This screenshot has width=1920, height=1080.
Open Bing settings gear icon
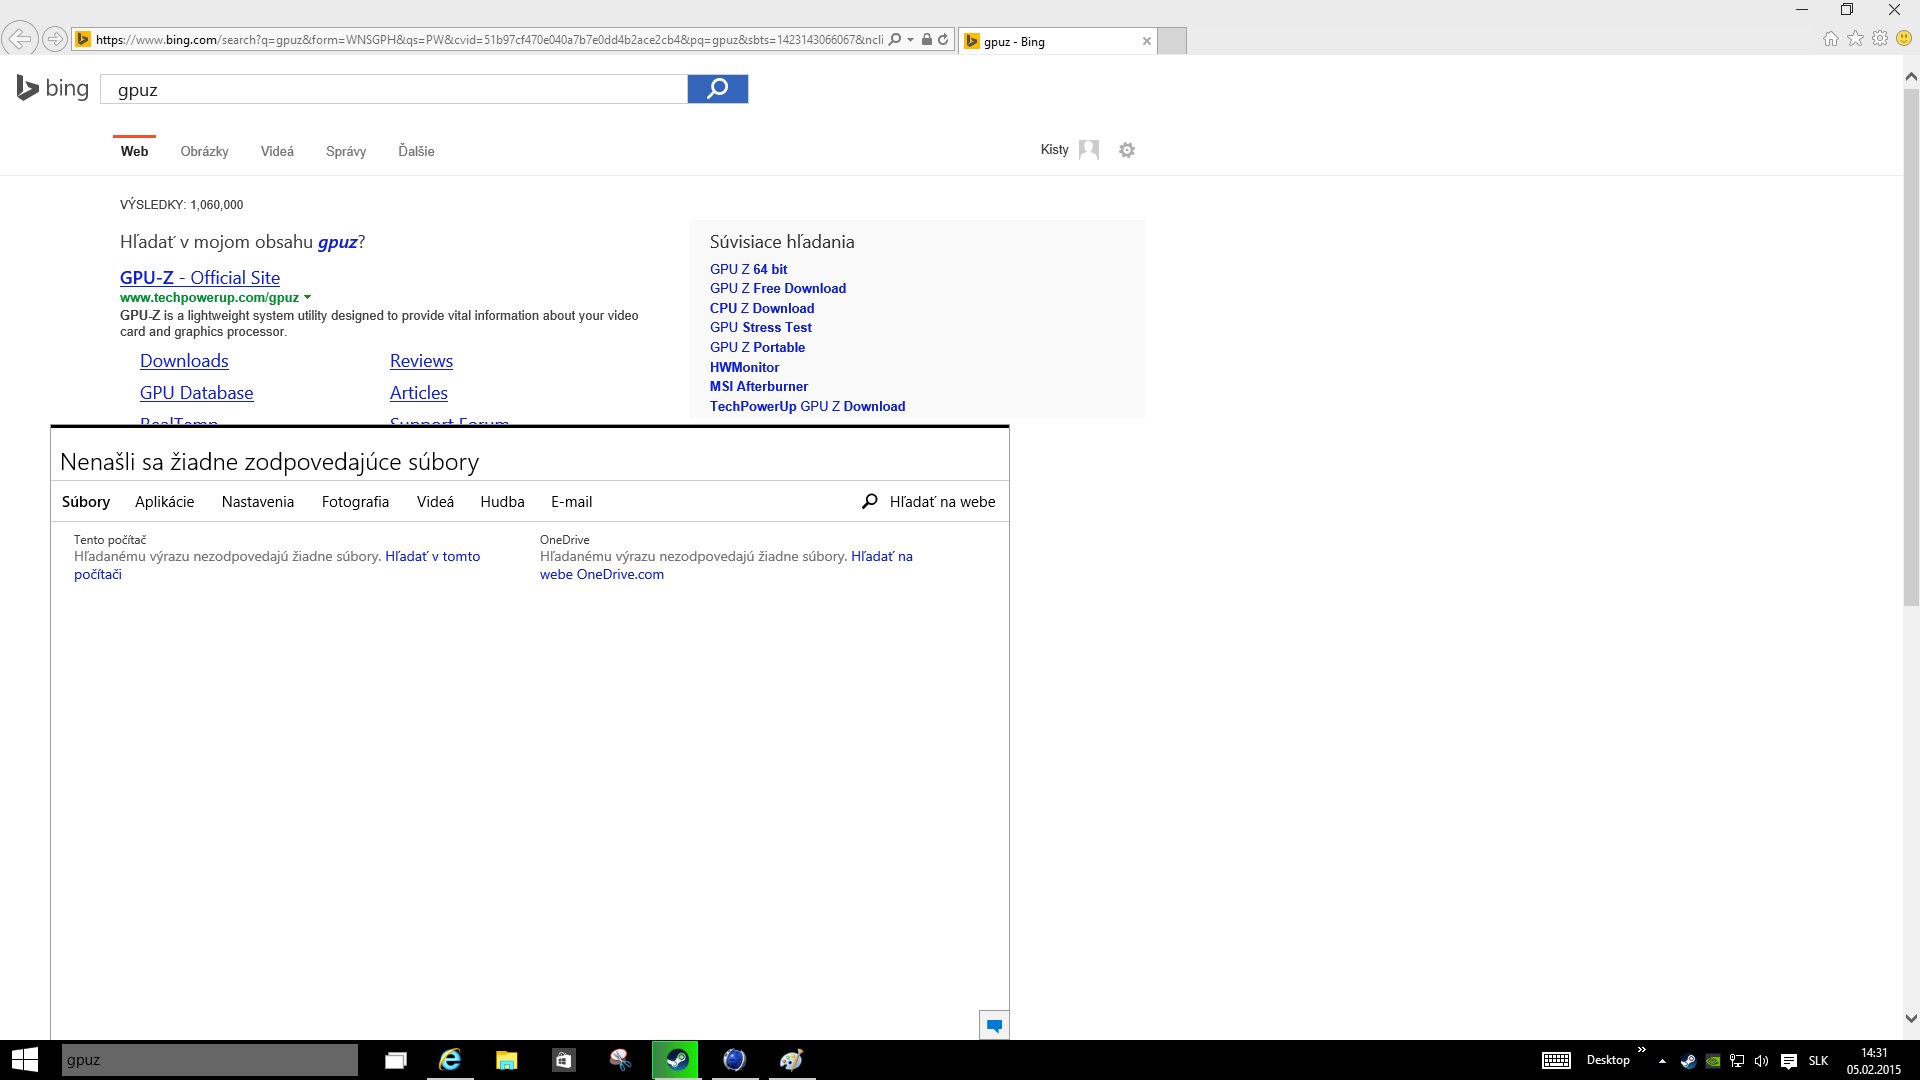[1127, 150]
